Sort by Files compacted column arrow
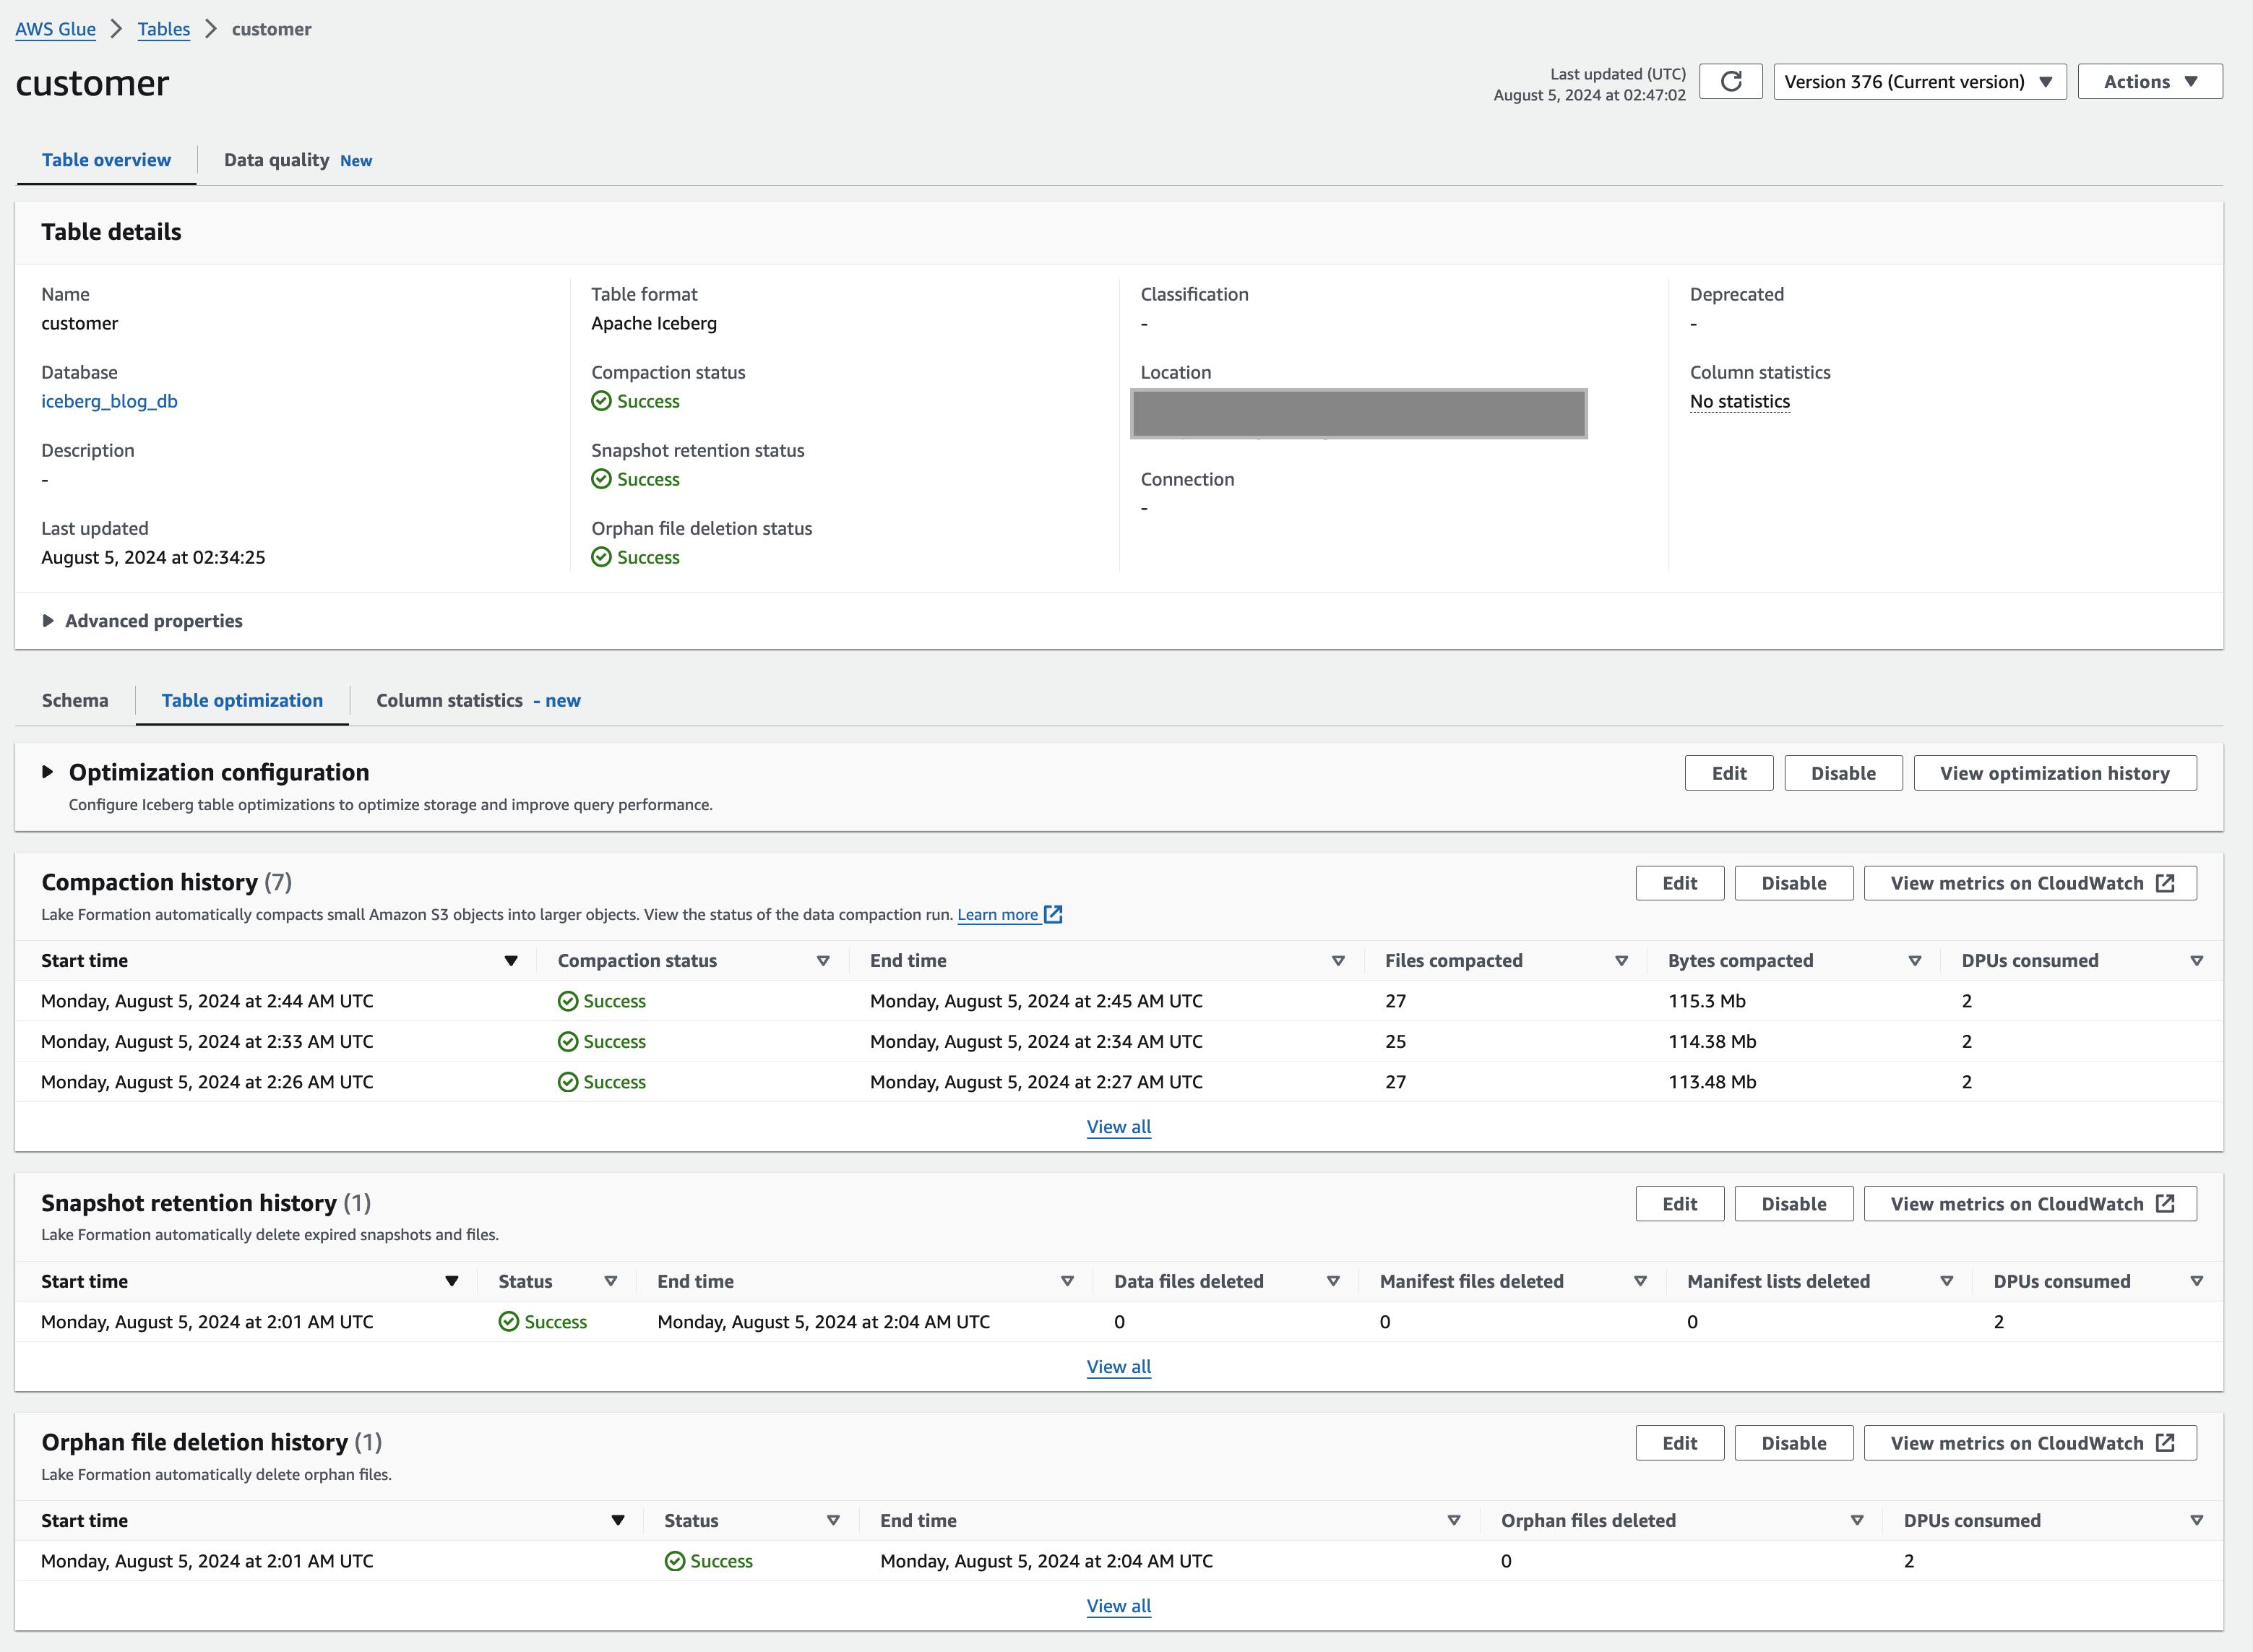The width and height of the screenshot is (2253, 1652). (x=1621, y=961)
